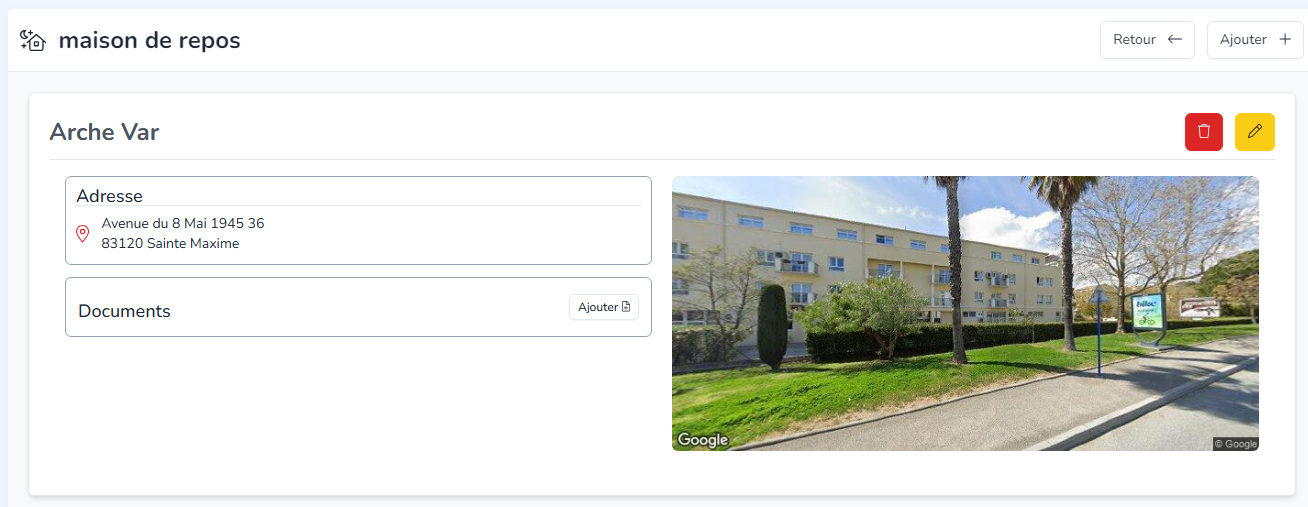Viewport: 1308px width, 507px height.
Task: Go back using the Retour button
Action: (x=1147, y=40)
